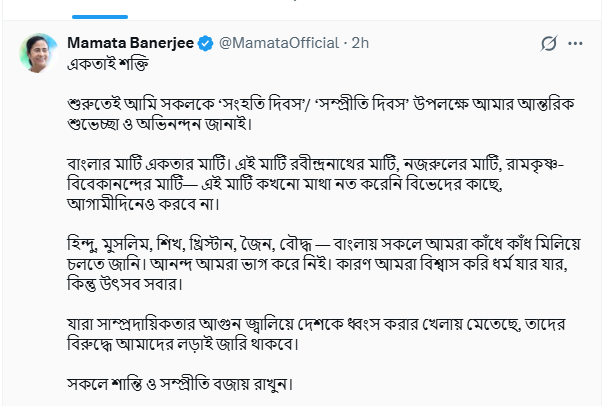
Task: Open the post via the 2h timestamp
Action: click(x=361, y=44)
